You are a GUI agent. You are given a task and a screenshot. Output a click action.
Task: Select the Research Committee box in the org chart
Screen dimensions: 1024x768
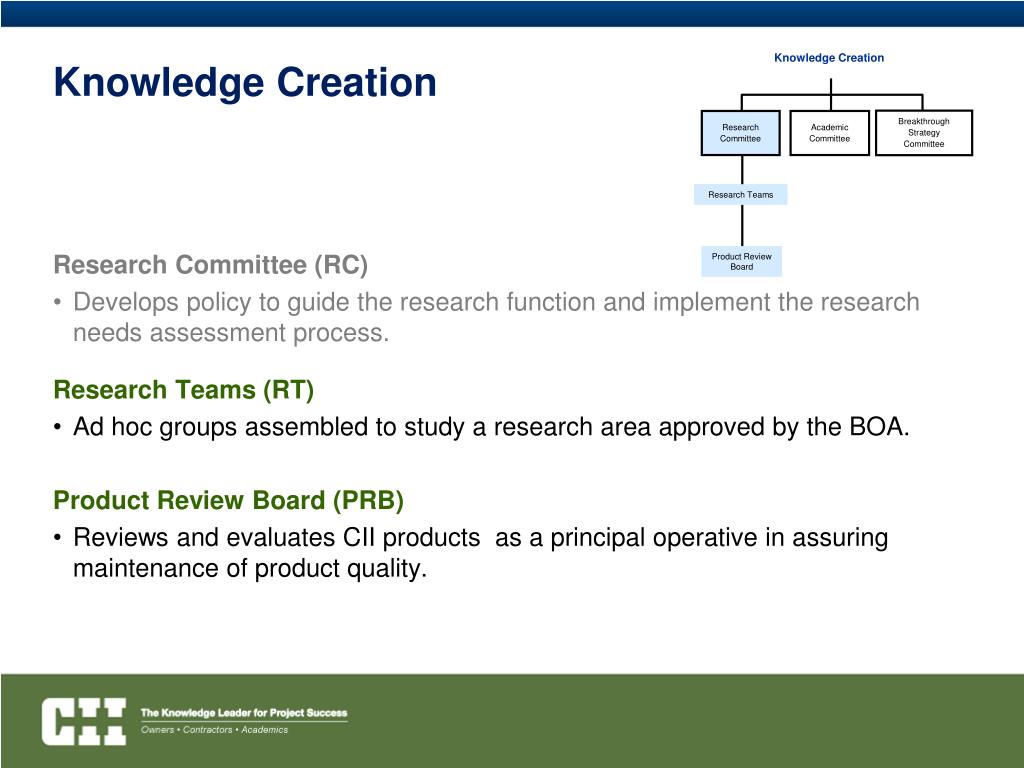click(x=741, y=133)
